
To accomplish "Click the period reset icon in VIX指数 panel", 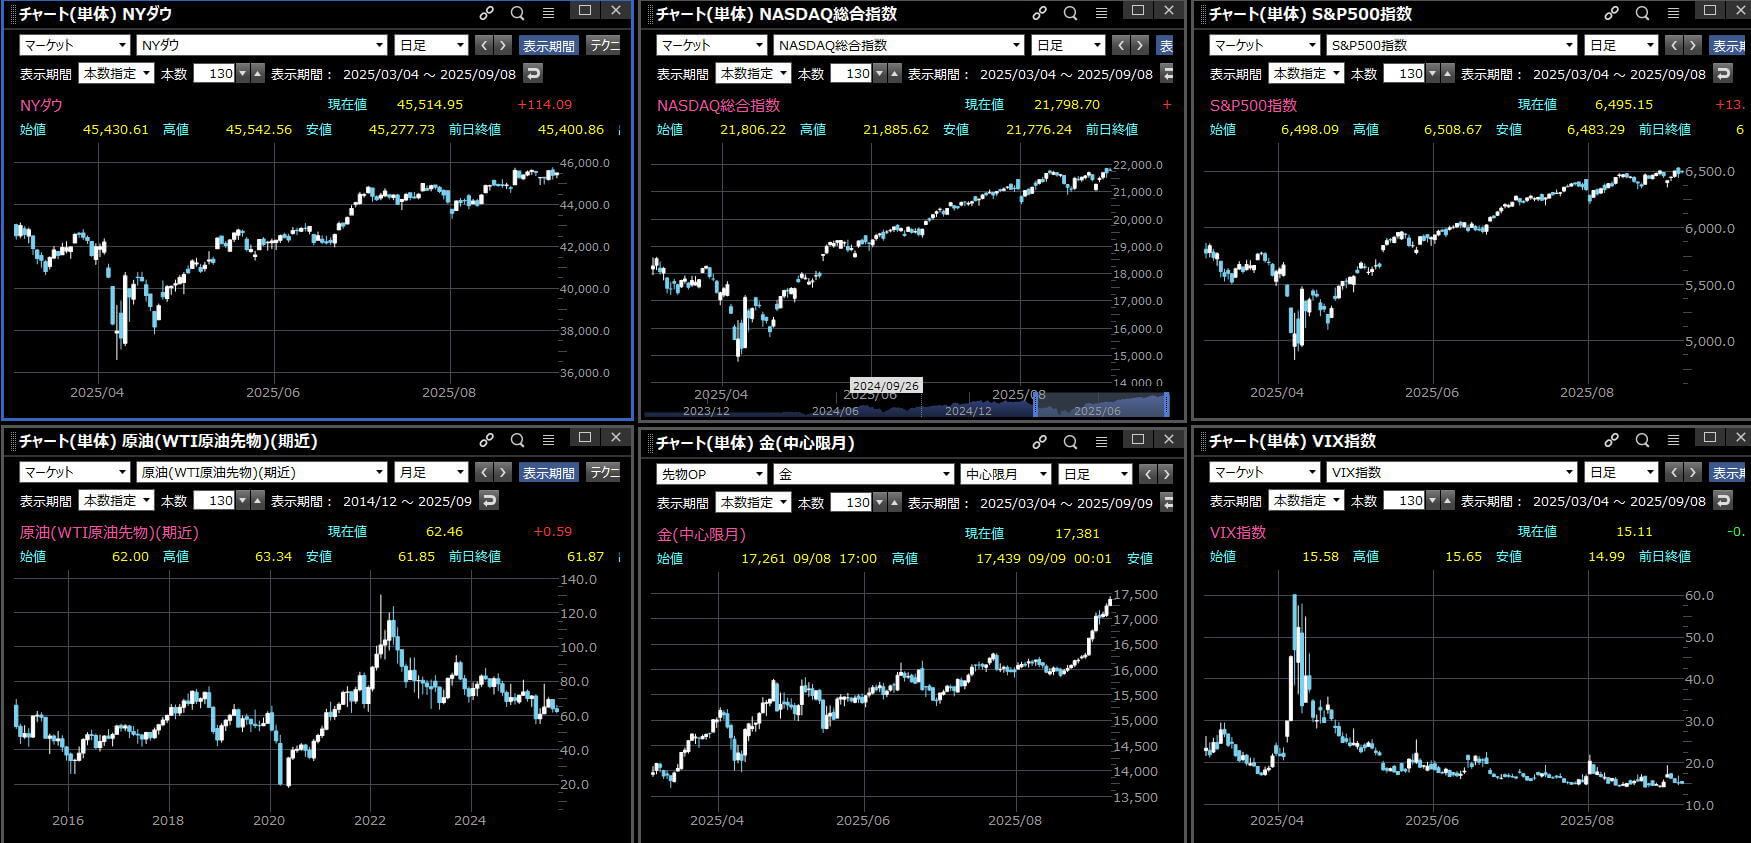I will 1723,500.
